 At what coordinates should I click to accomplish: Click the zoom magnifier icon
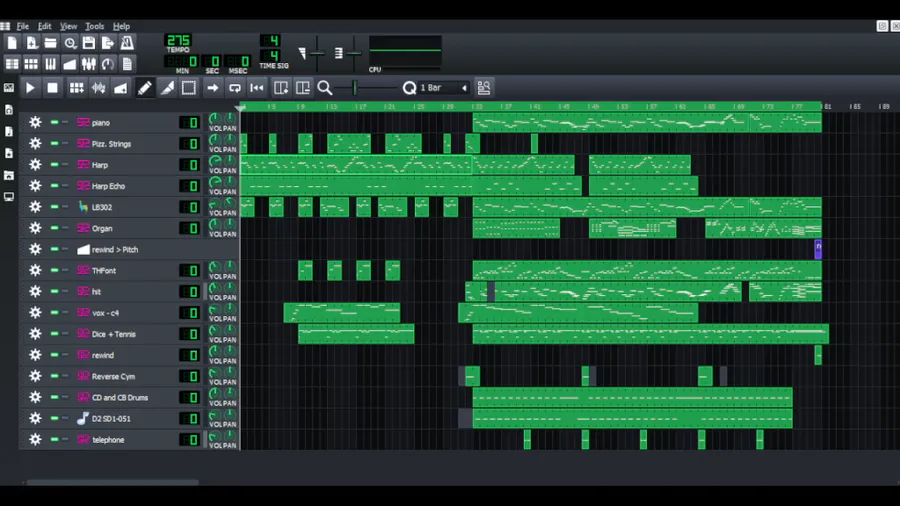tap(325, 88)
